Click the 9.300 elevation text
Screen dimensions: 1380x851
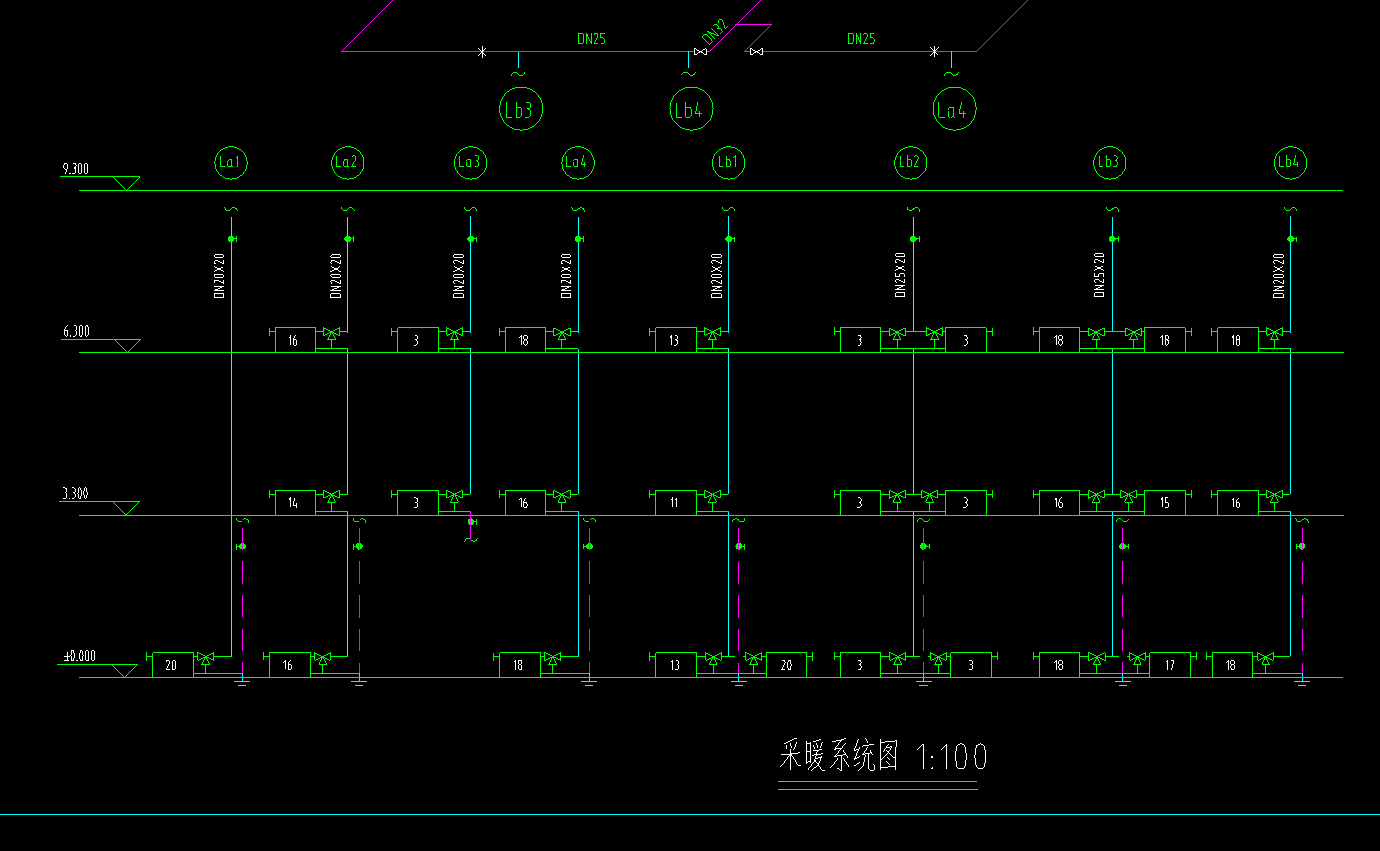(75, 169)
